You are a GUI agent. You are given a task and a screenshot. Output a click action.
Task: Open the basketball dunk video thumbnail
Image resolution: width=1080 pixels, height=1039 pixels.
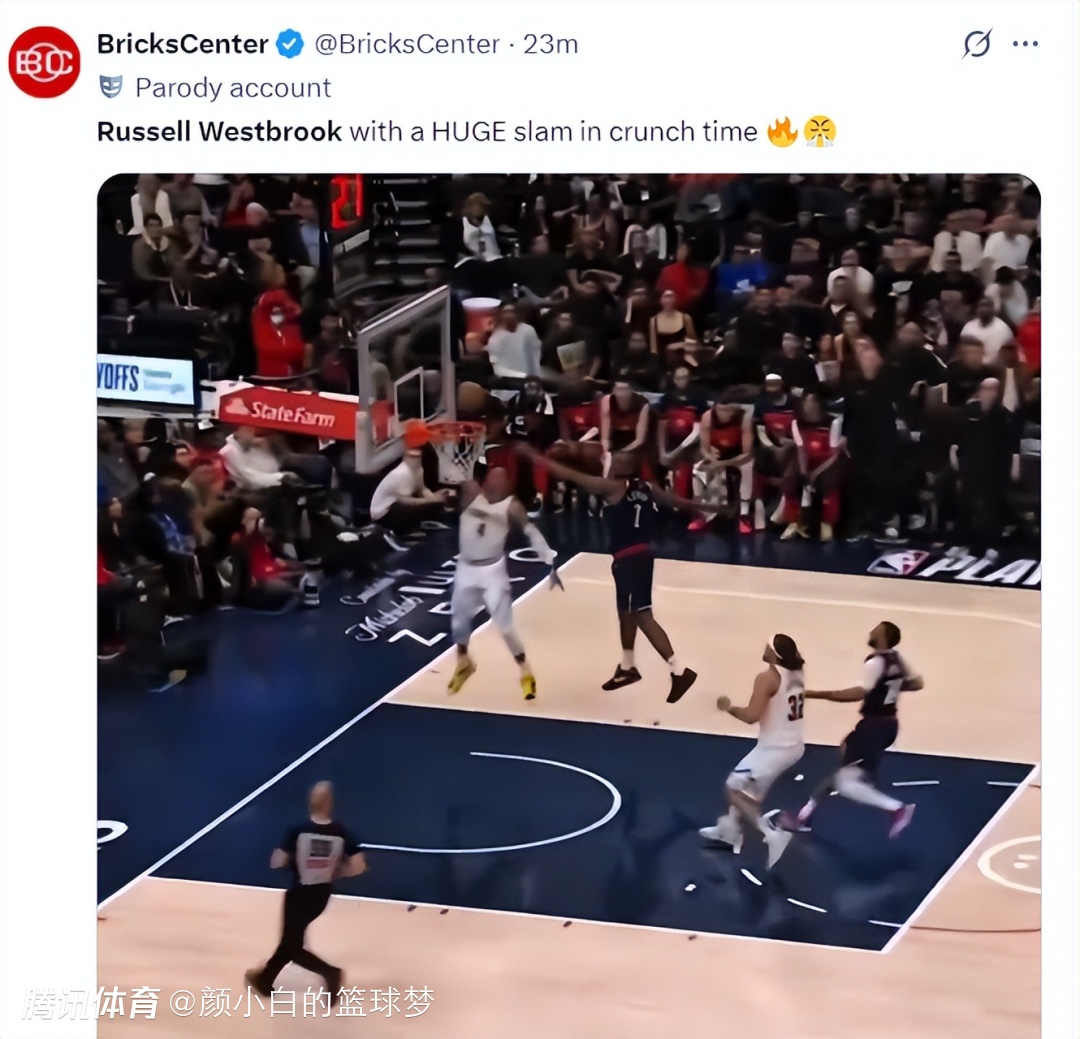click(569, 606)
